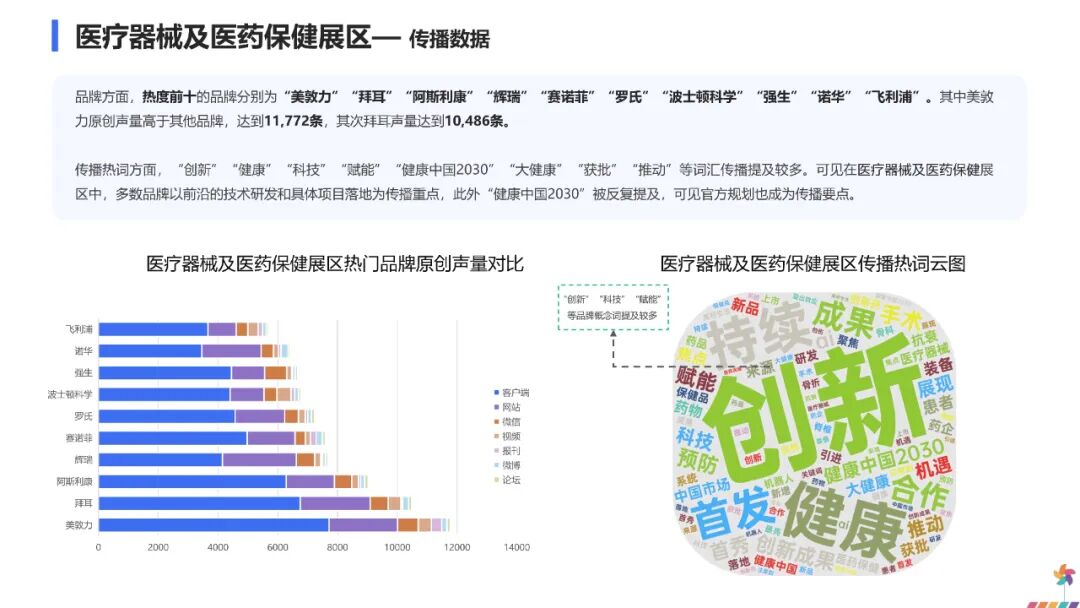
Task: Click the orange 微信 segment of 强生 bar
Action: click(x=276, y=373)
